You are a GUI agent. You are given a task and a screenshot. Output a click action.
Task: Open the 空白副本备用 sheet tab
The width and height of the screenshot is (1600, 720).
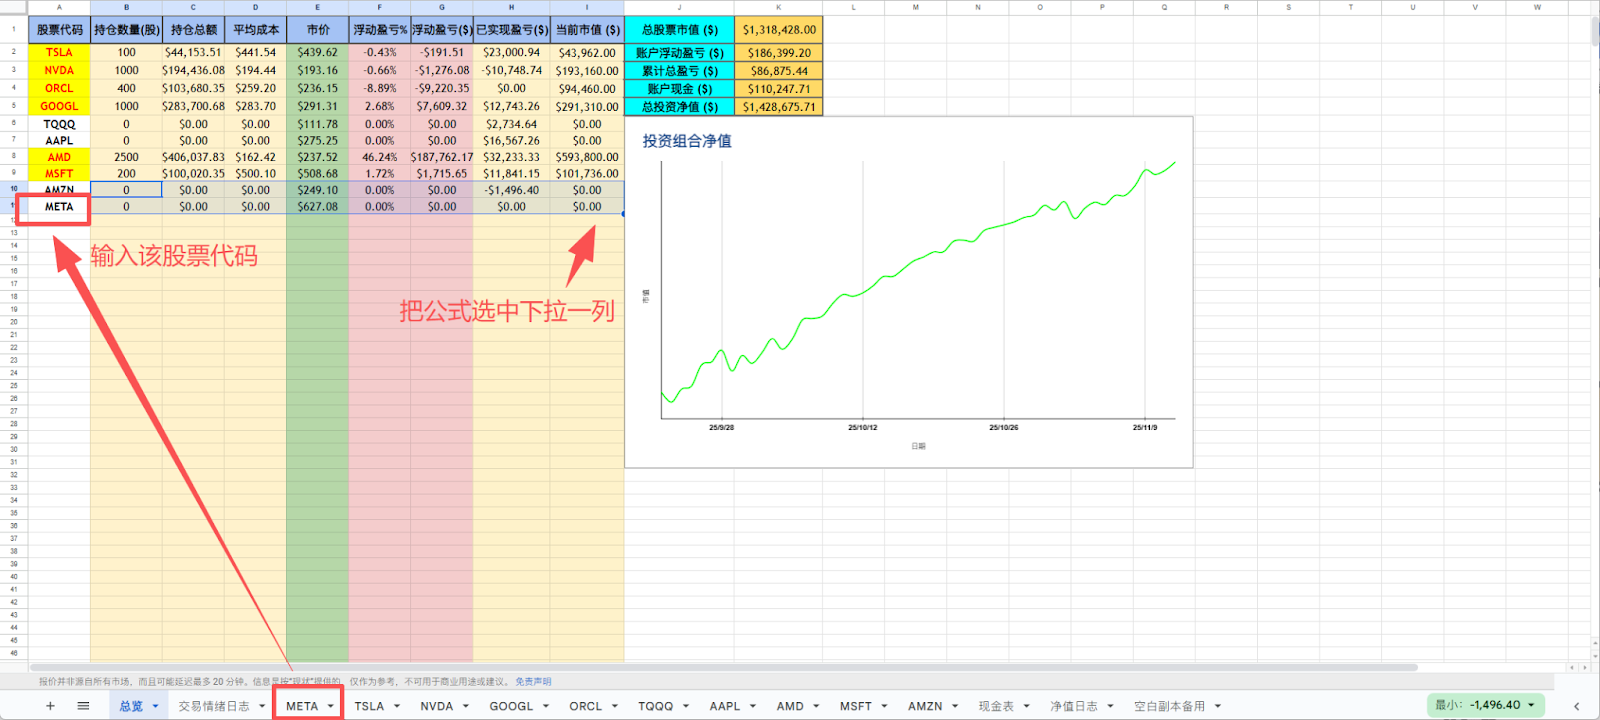[x=1169, y=706]
